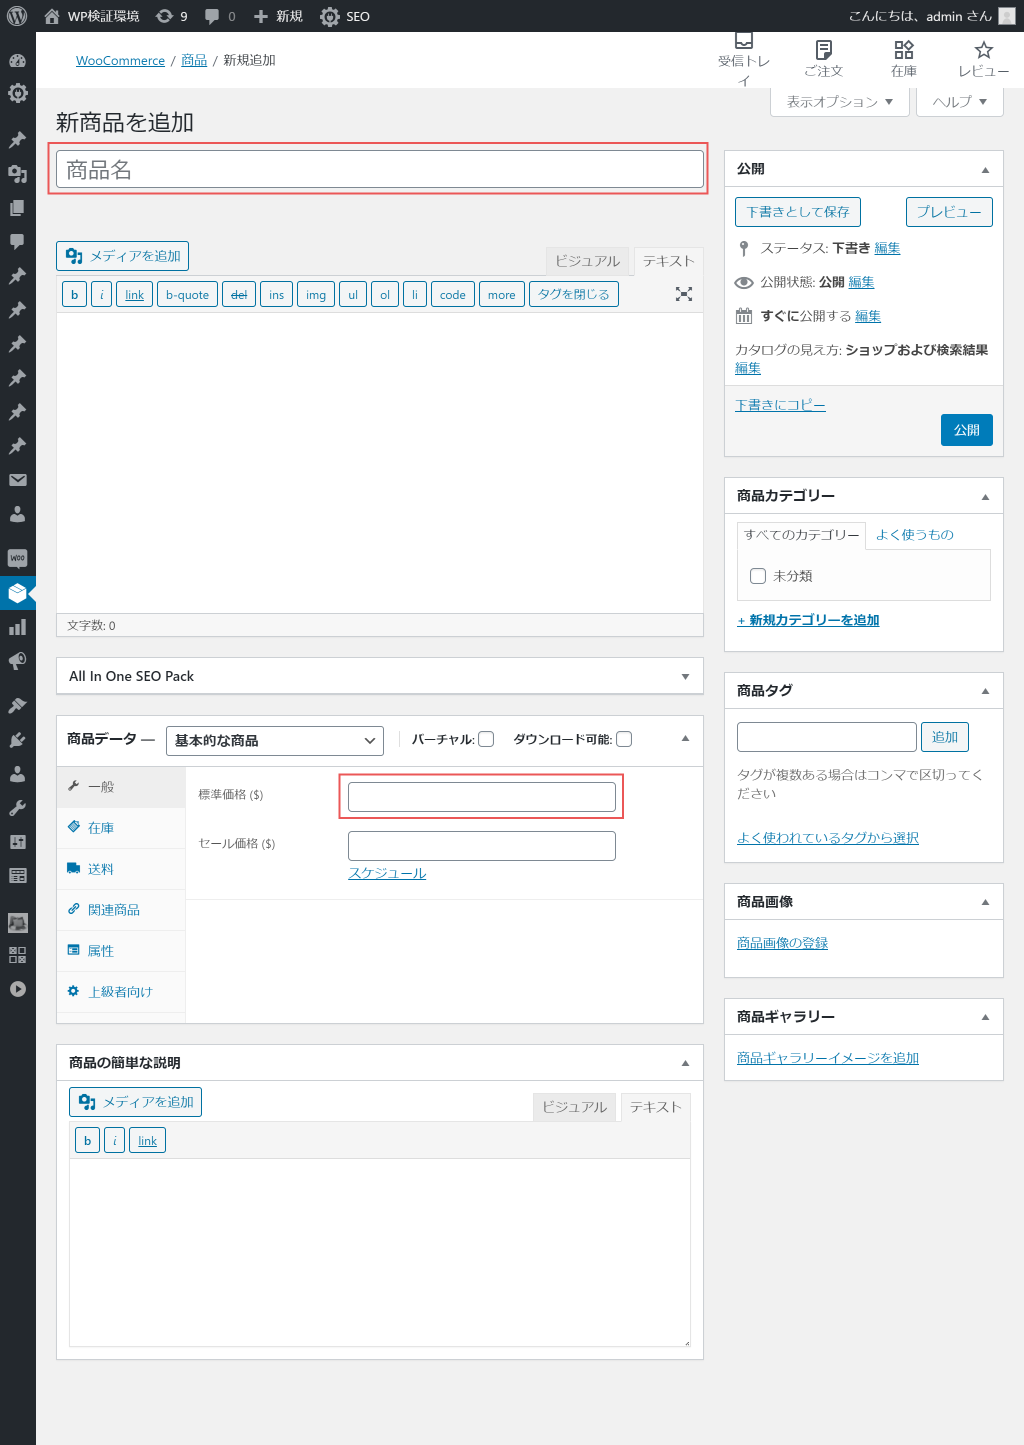The height and width of the screenshot is (1445, 1024).
Task: Click the WordPress logo in admin bar
Action: pyautogui.click(x=17, y=16)
